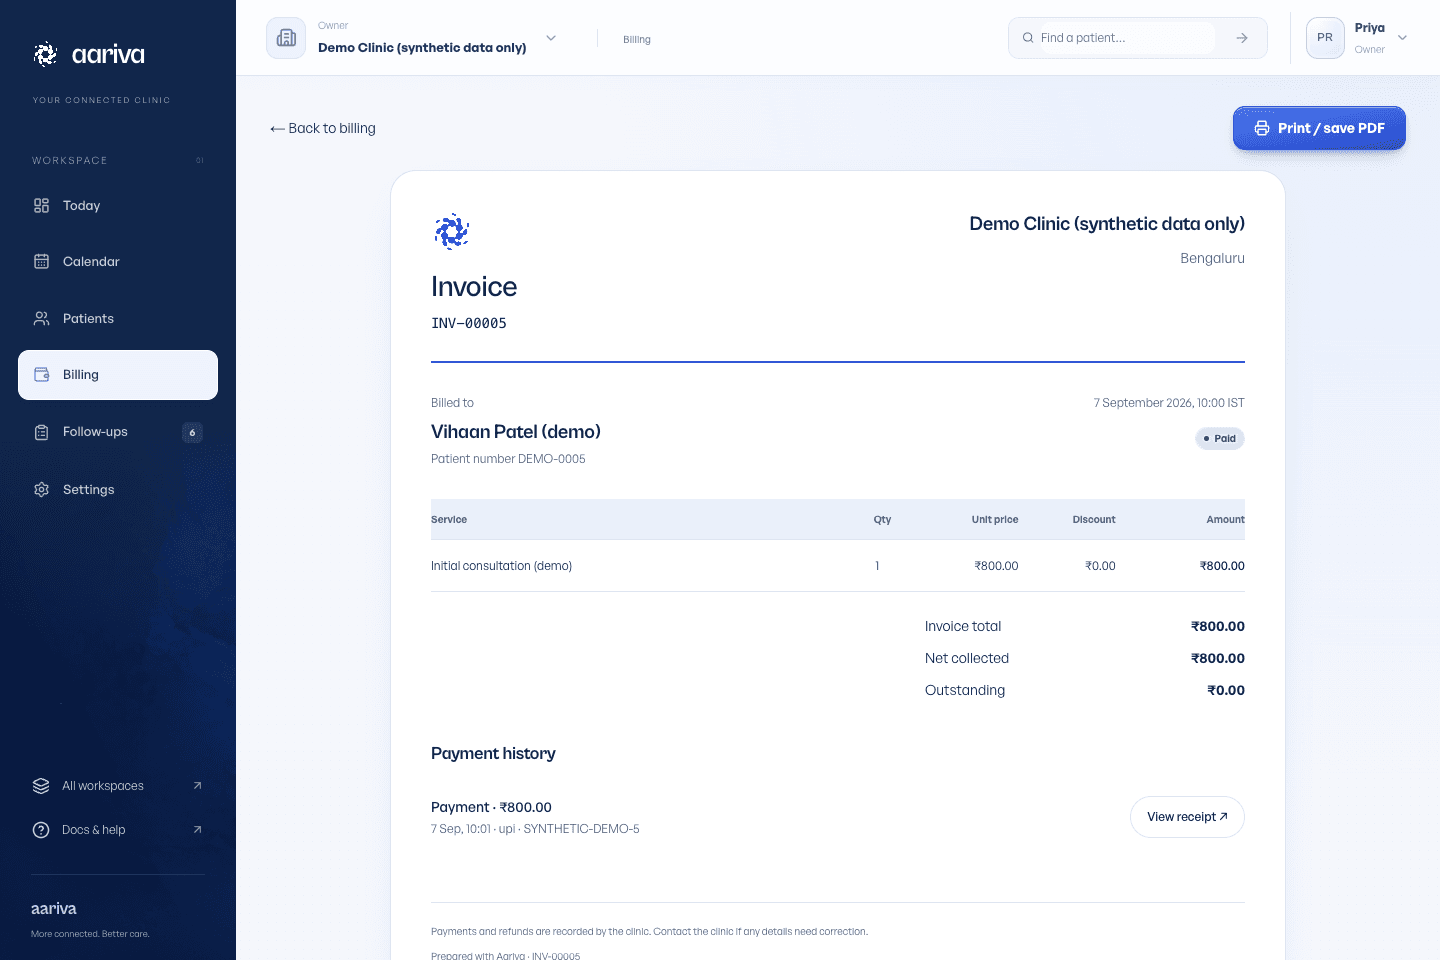The height and width of the screenshot is (960, 1440).
Task: Click the Outstanding ₹0.00 amount
Action: (1226, 690)
